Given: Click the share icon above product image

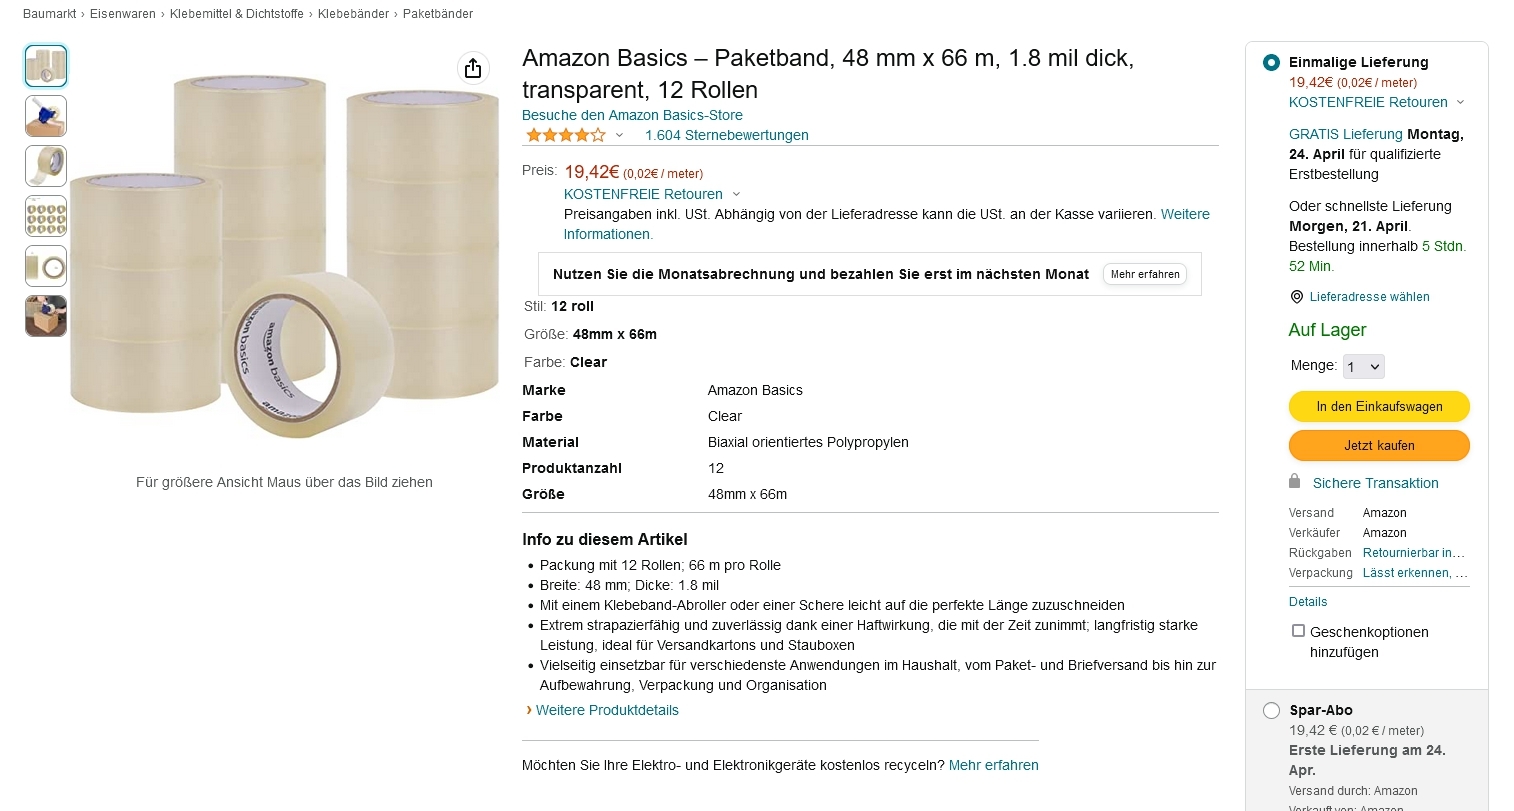Looking at the screenshot, I should click(x=473, y=68).
